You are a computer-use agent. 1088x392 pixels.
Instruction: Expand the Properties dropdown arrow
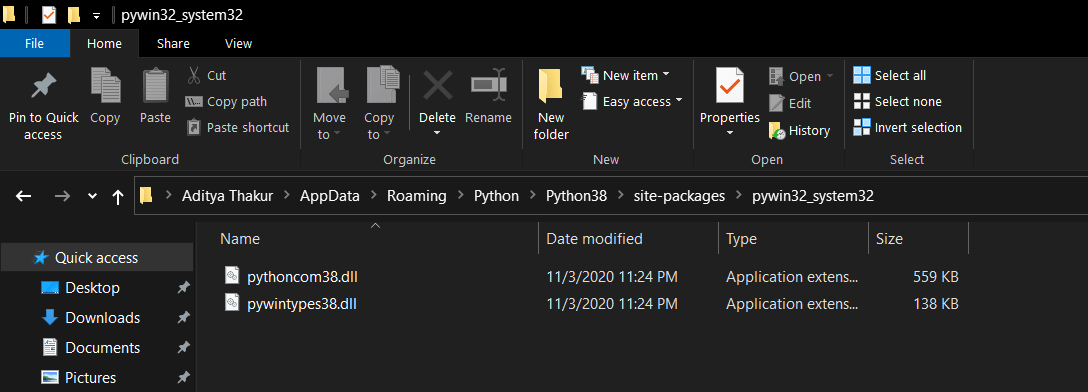[730, 133]
